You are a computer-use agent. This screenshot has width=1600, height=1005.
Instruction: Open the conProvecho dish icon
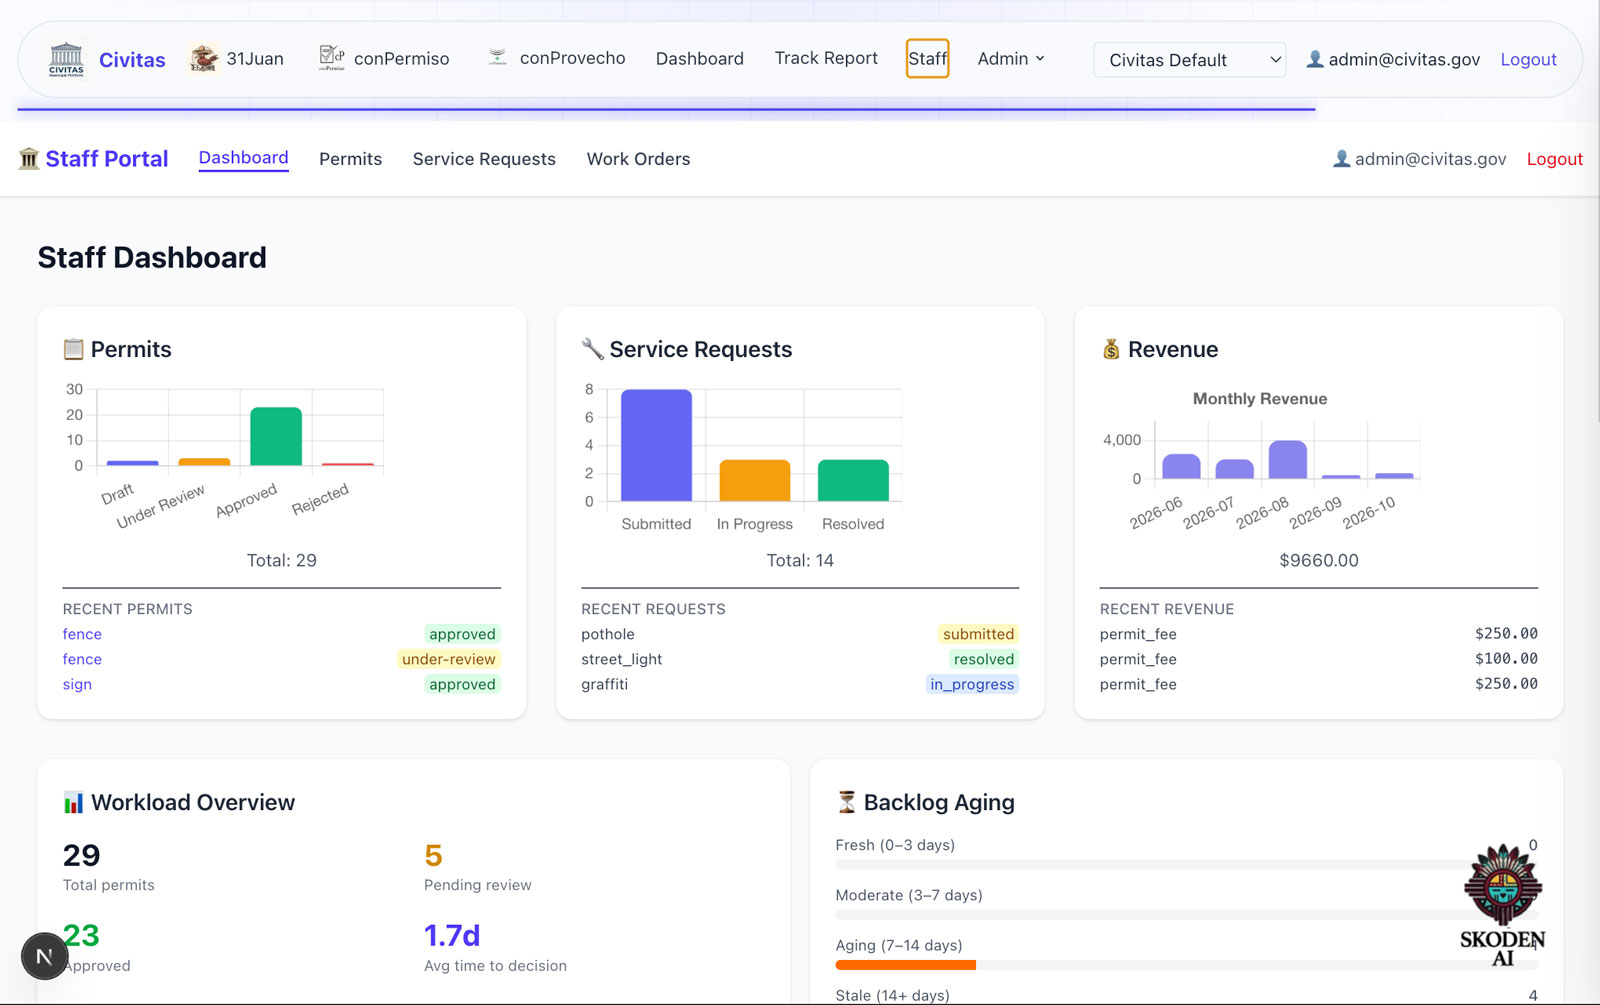[497, 58]
